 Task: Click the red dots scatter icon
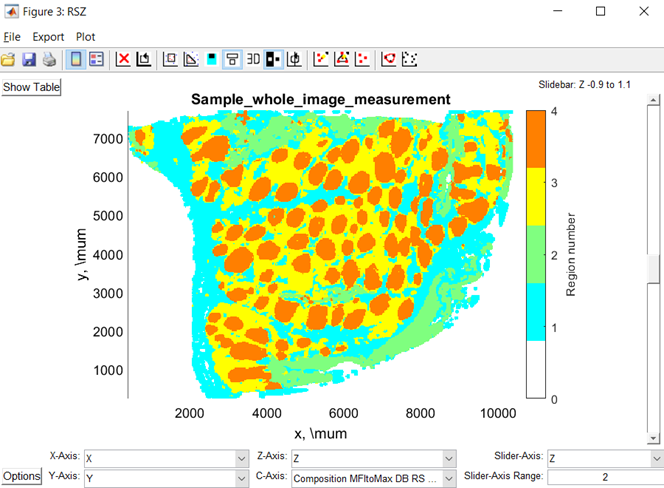coord(362,59)
